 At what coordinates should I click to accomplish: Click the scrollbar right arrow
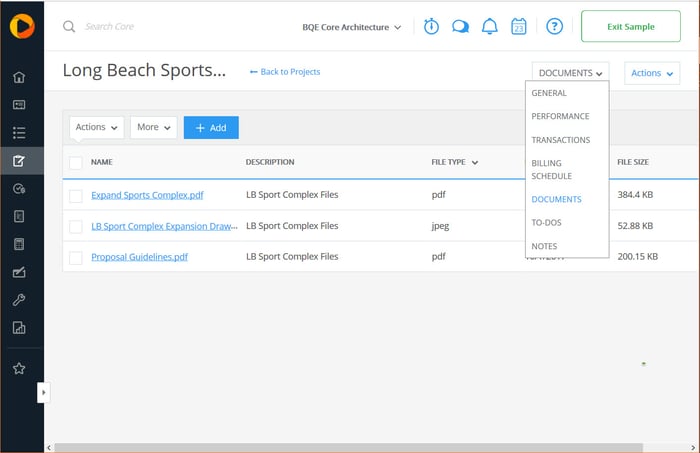coord(693,448)
